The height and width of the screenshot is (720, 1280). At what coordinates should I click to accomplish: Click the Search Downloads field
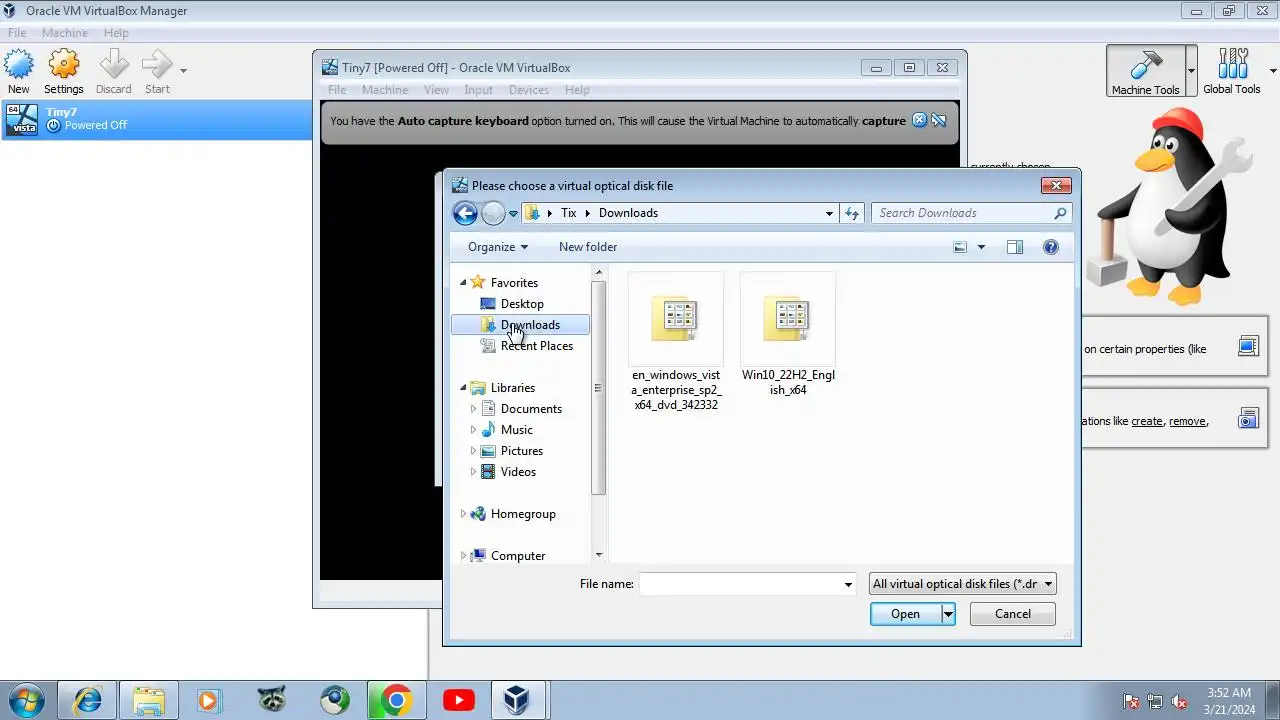971,213
